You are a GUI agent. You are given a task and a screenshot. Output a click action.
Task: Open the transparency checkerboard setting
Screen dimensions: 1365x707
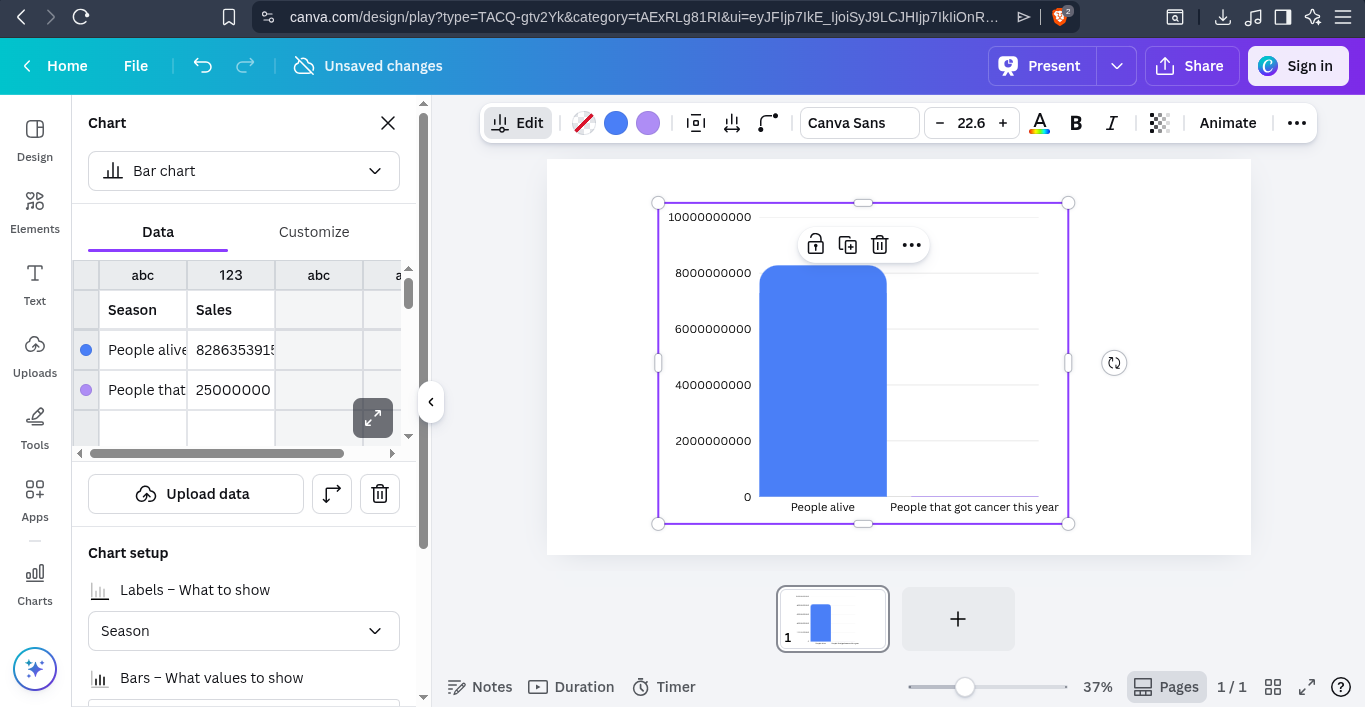[1159, 123]
